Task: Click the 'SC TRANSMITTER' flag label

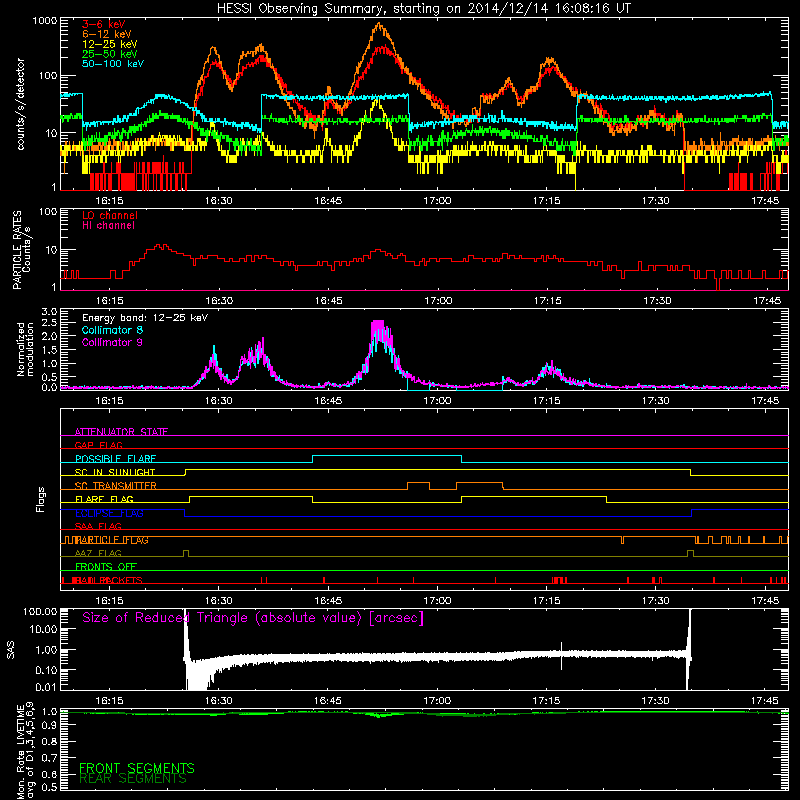Action: click(116, 486)
